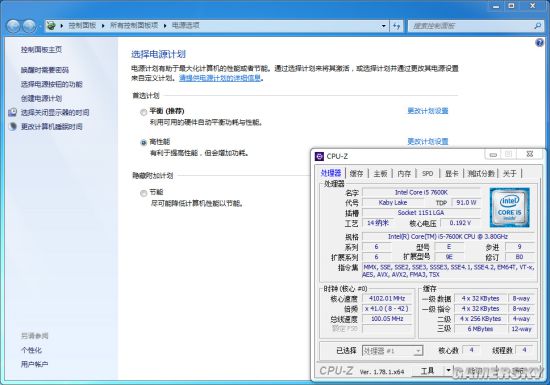This screenshot has height=385, width=550.
Task: Select the 平衡 (推荐) power plan
Action: [143, 112]
